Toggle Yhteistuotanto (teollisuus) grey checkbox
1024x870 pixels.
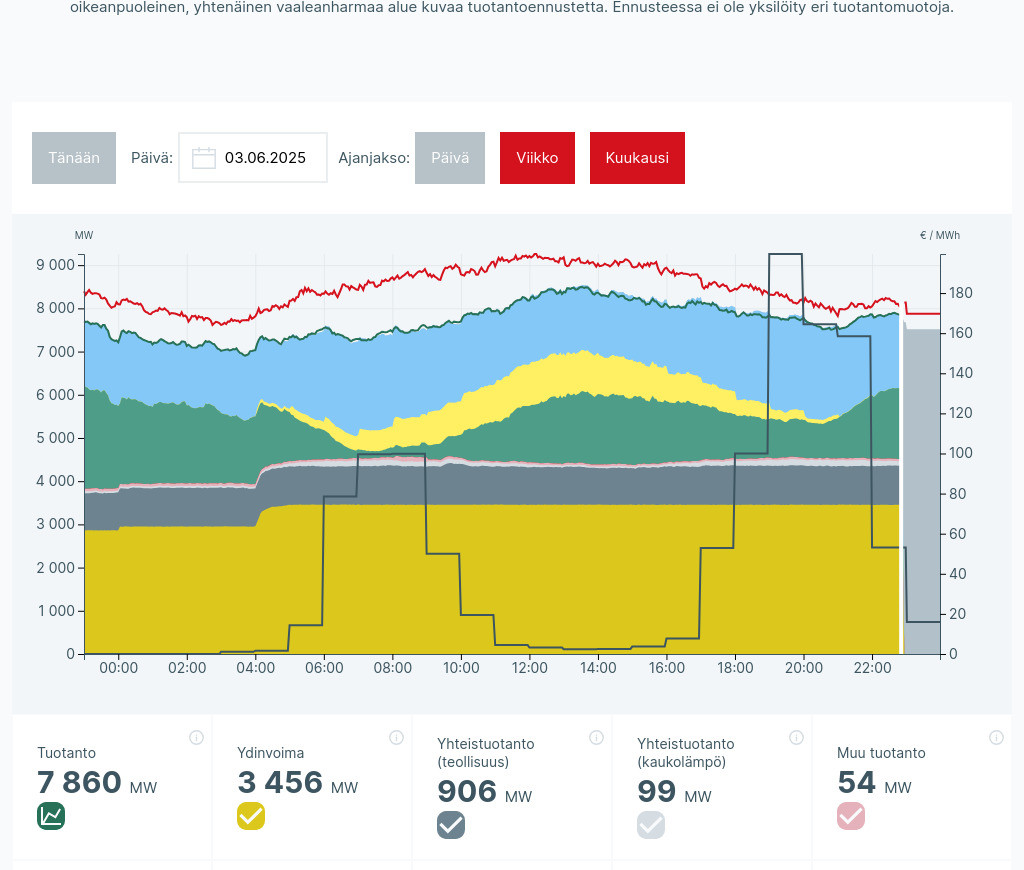coord(451,825)
